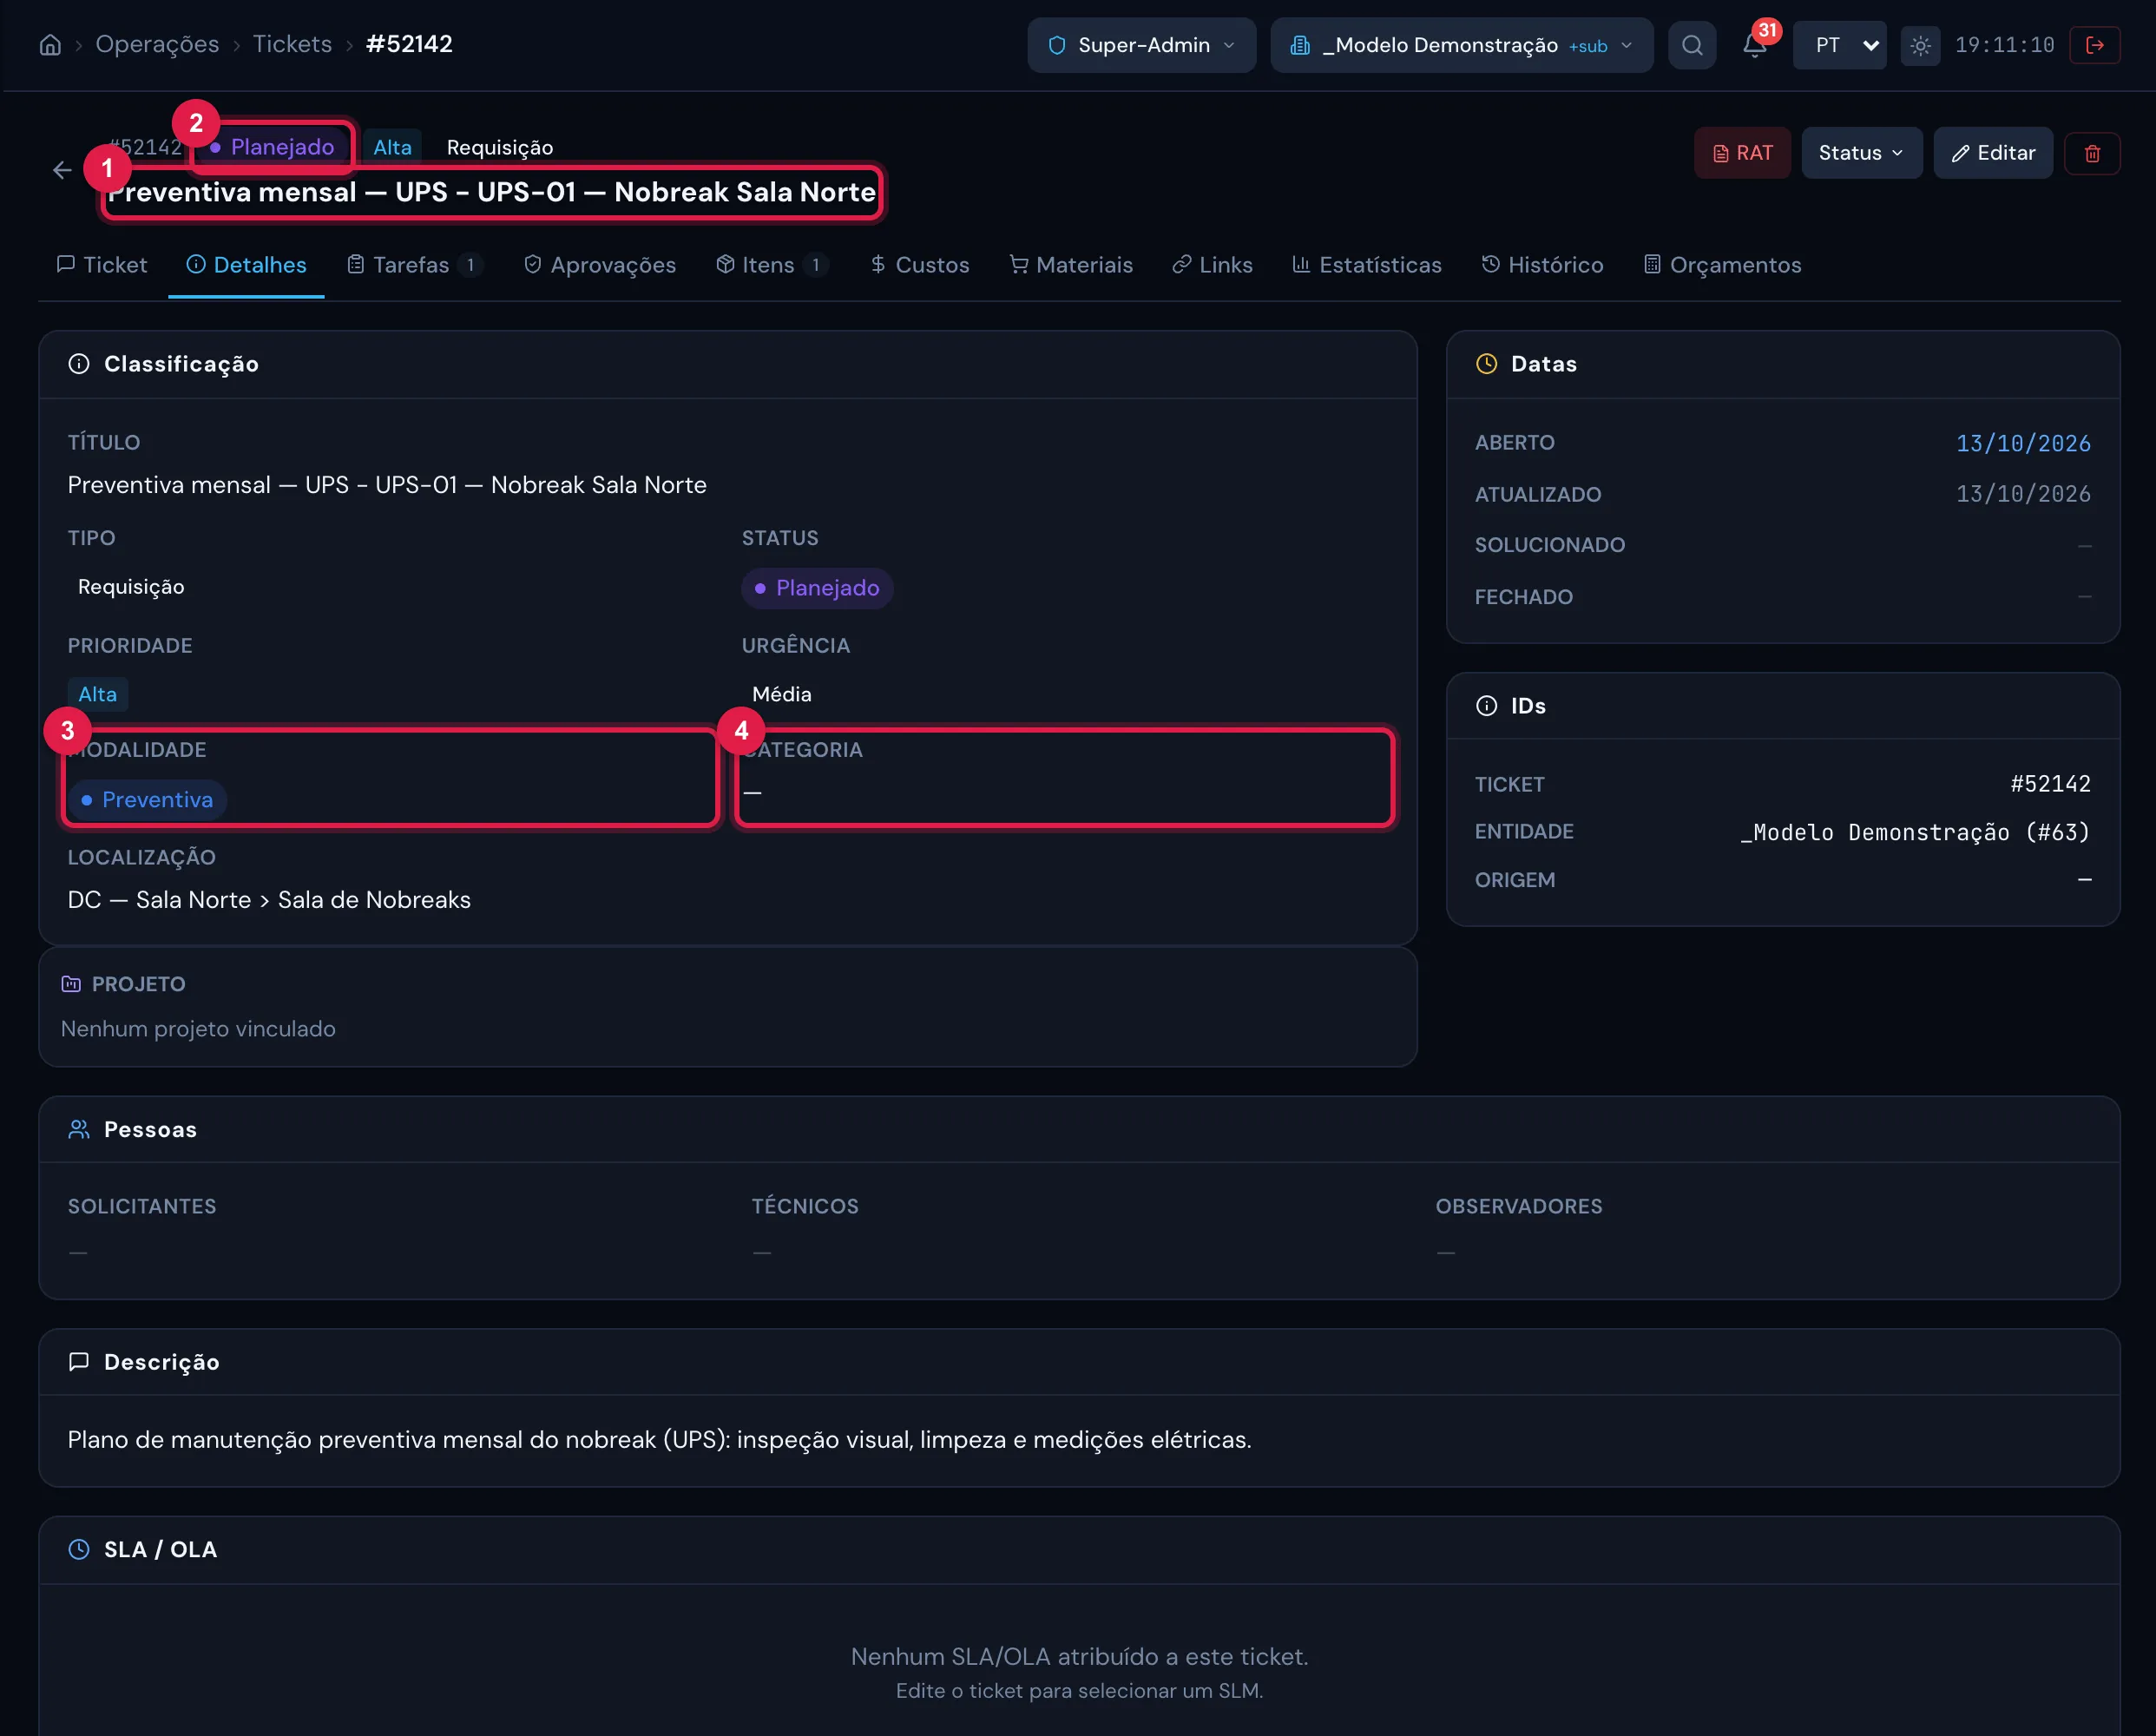Open the _Modelo Demonstração entity selector
The image size is (2156, 1736).
[1461, 45]
